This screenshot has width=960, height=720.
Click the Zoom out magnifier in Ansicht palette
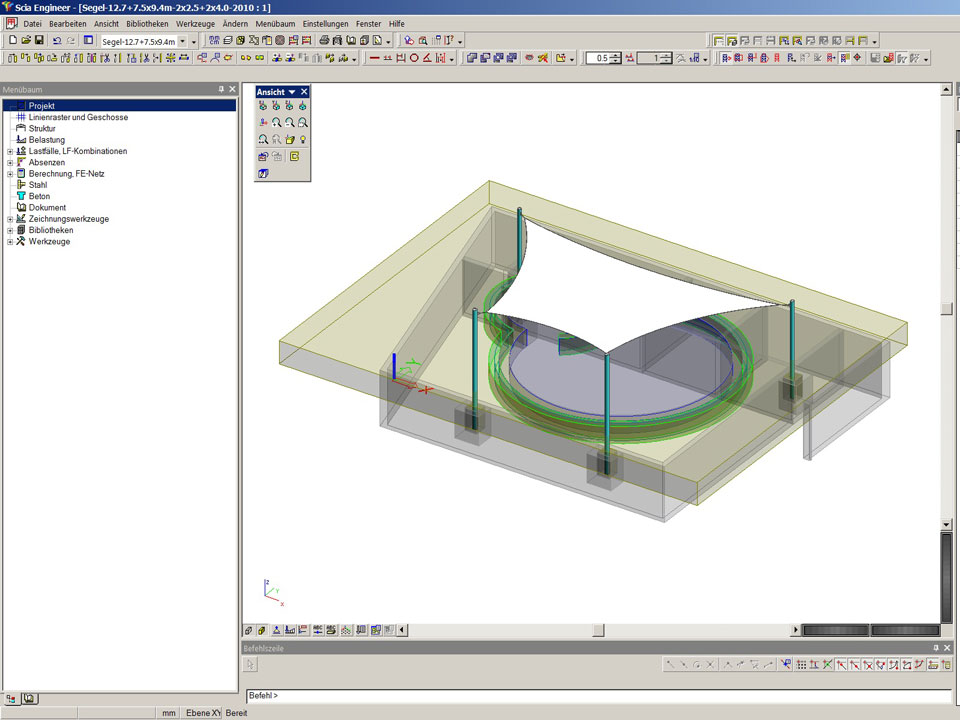coord(289,122)
